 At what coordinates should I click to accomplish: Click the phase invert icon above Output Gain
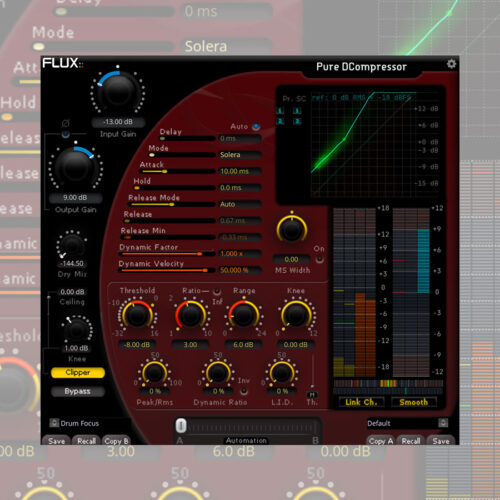tap(66, 124)
